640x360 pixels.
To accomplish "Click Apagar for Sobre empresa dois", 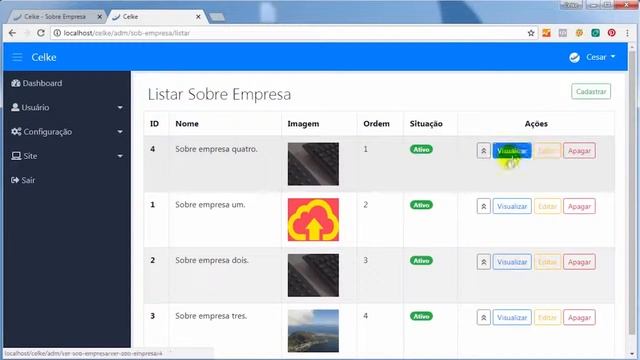I will pyautogui.click(x=579, y=262).
